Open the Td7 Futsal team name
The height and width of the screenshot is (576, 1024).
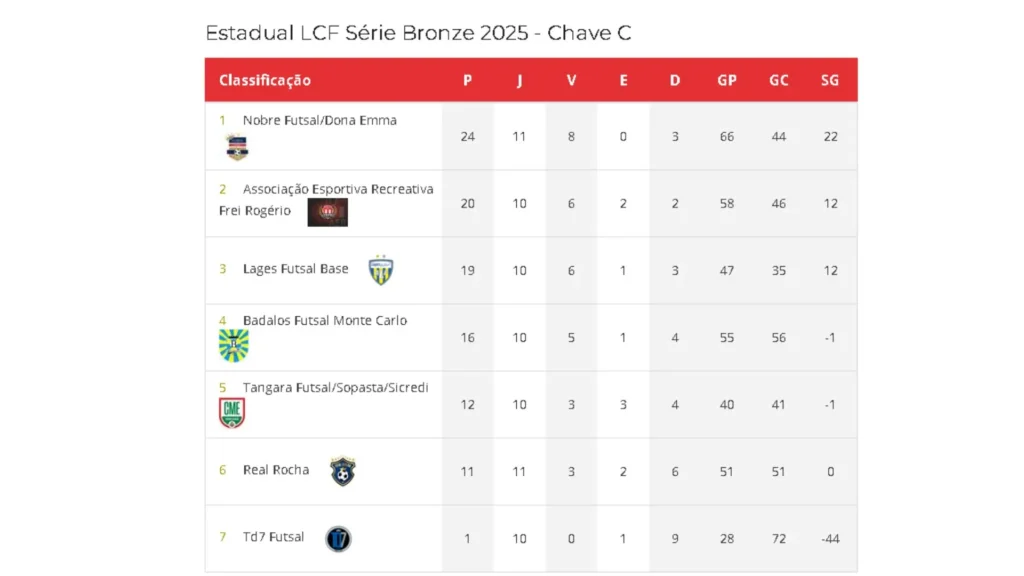coord(274,537)
